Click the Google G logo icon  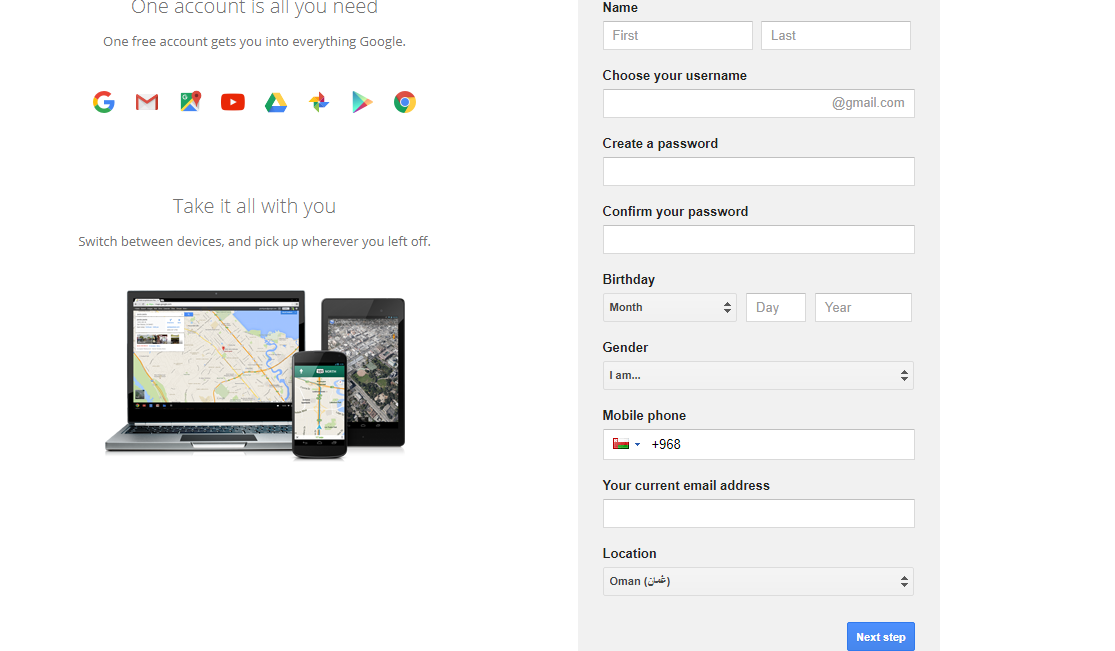point(104,102)
